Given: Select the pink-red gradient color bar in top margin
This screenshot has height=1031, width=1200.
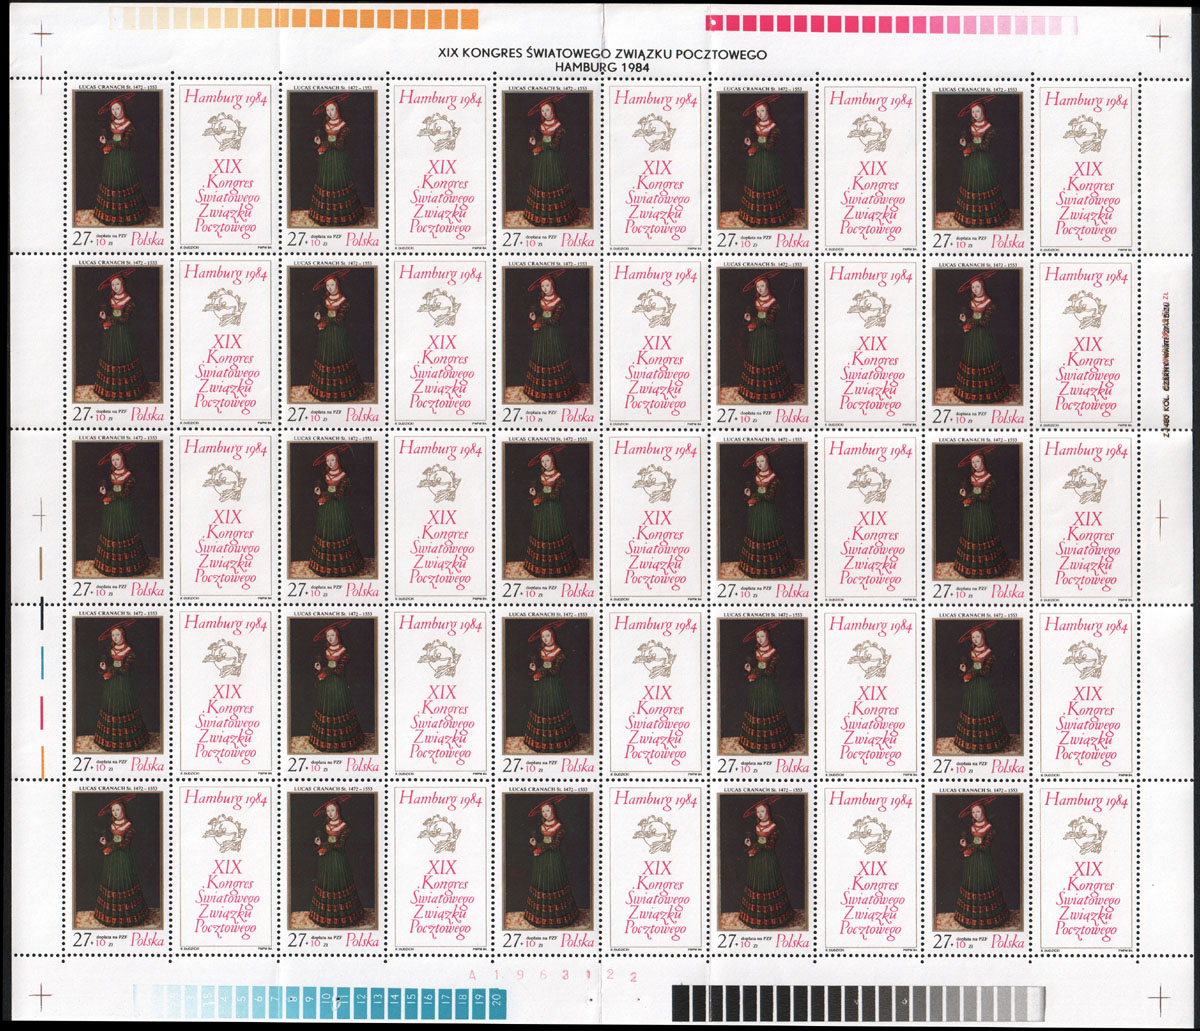Looking at the screenshot, I should [893, 22].
